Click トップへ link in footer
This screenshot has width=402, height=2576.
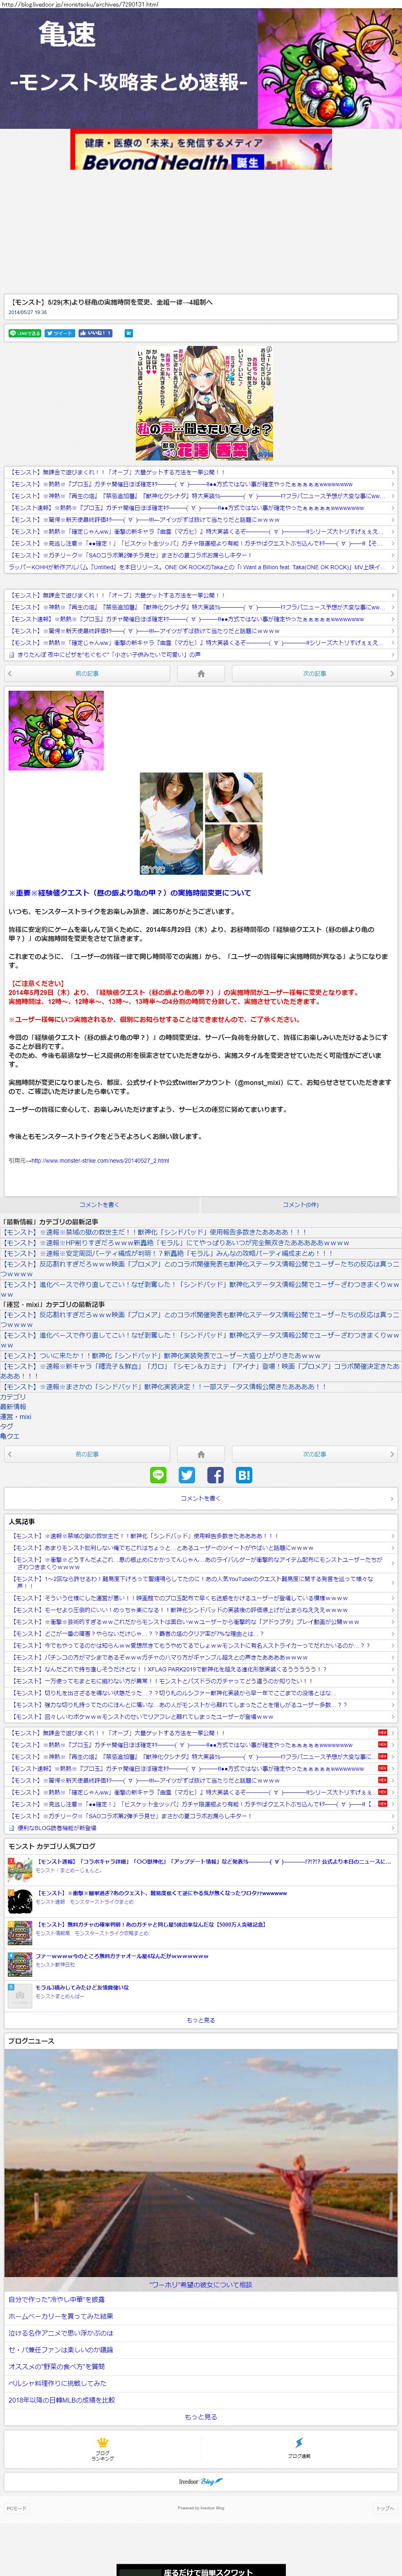coord(385,2508)
